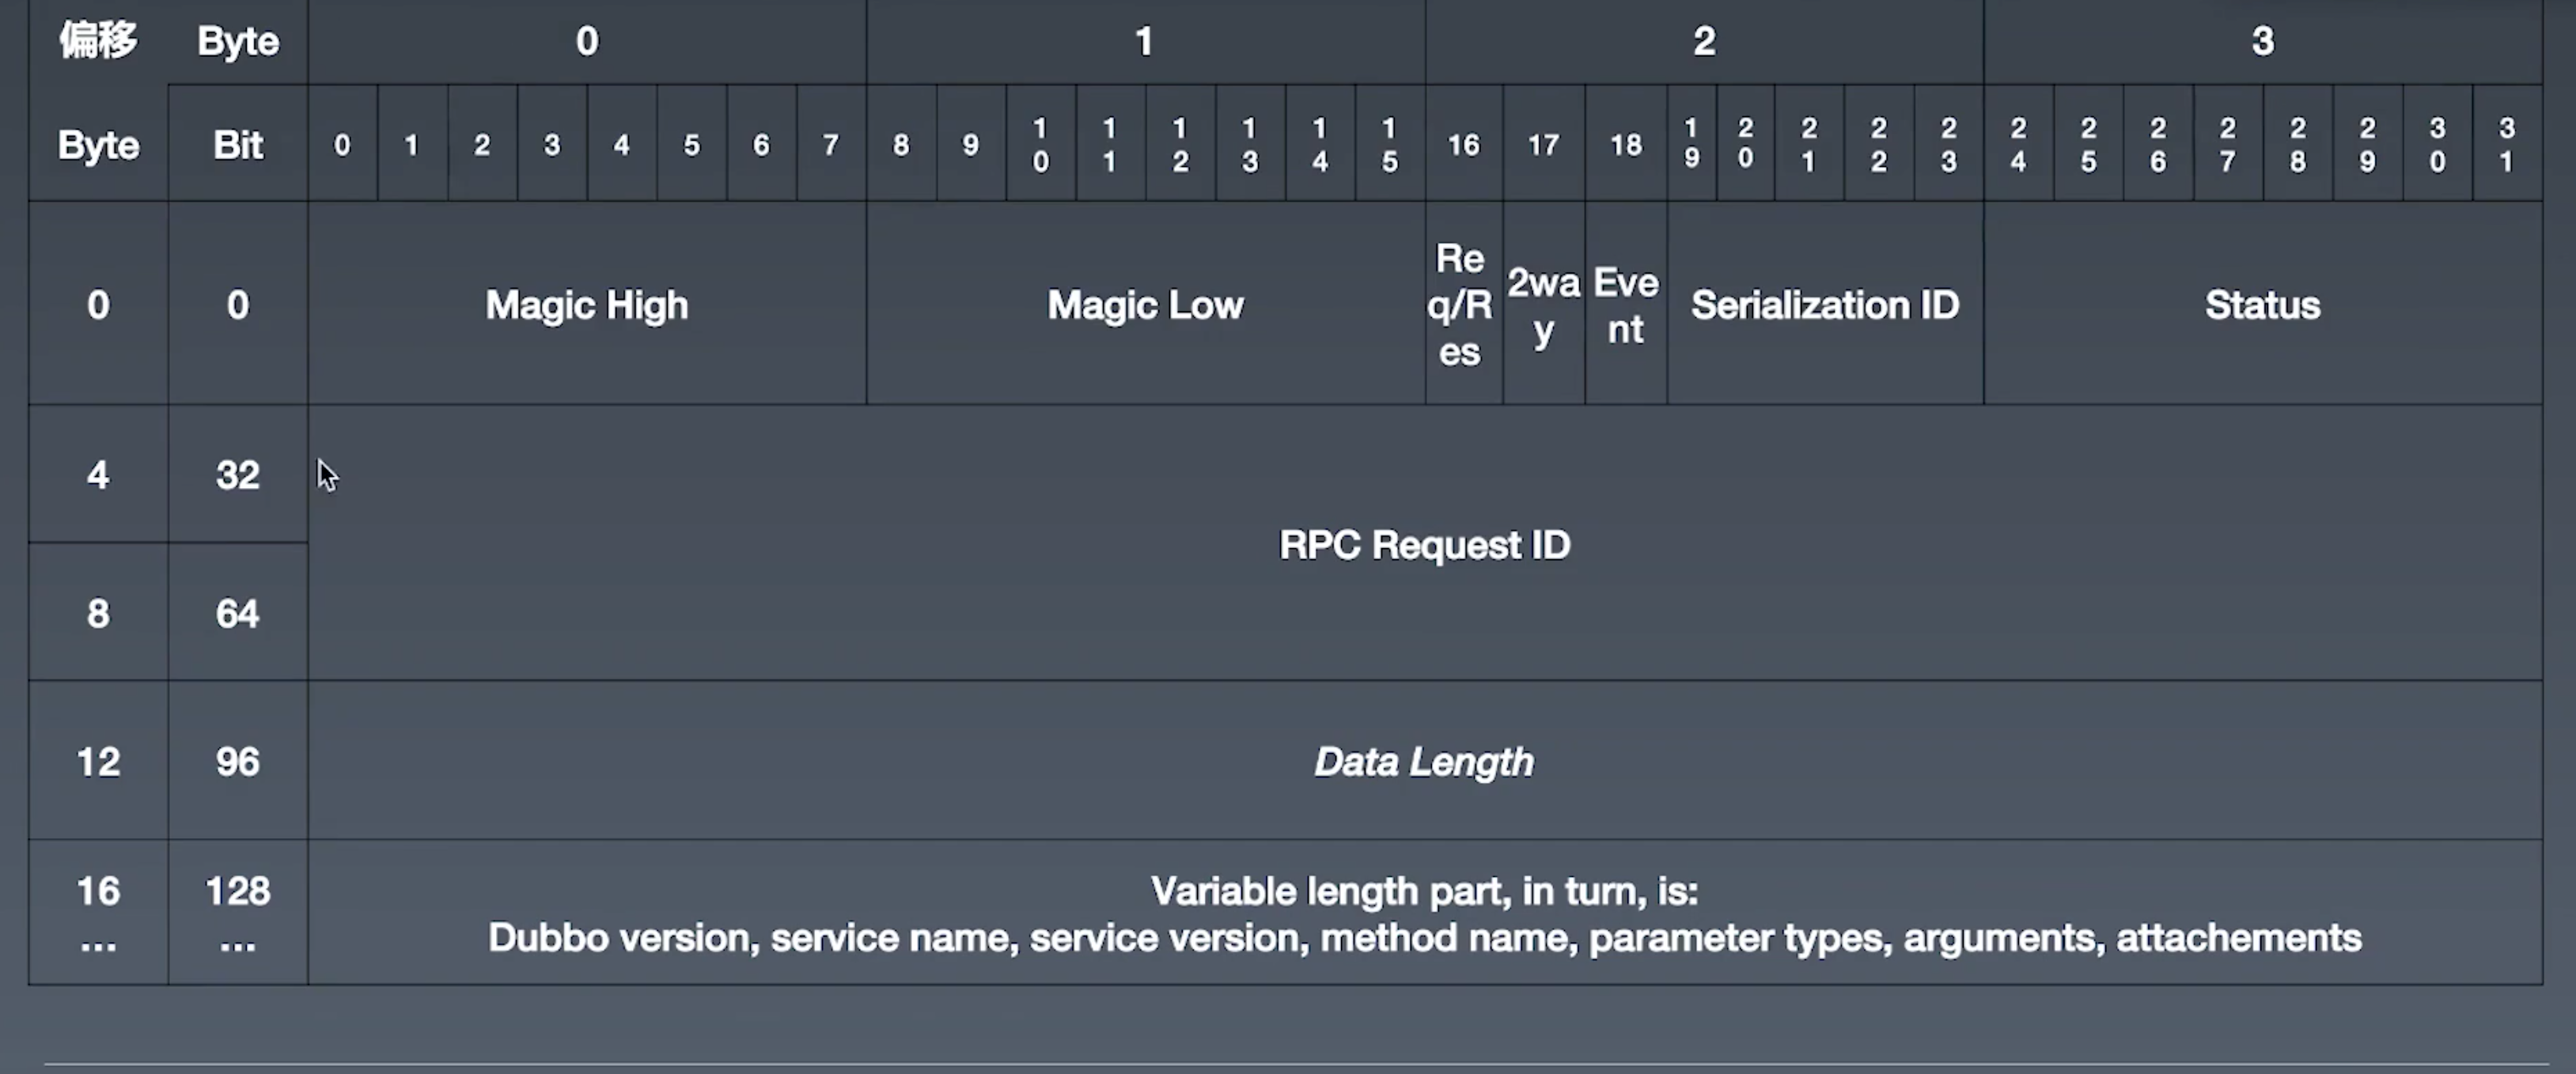Click the Serialization ID cell
The width and height of the screenshot is (2576, 1074).
pyautogui.click(x=1825, y=304)
